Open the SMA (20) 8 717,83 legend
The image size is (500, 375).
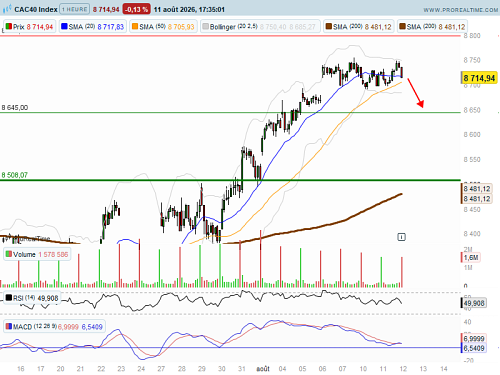point(93,26)
